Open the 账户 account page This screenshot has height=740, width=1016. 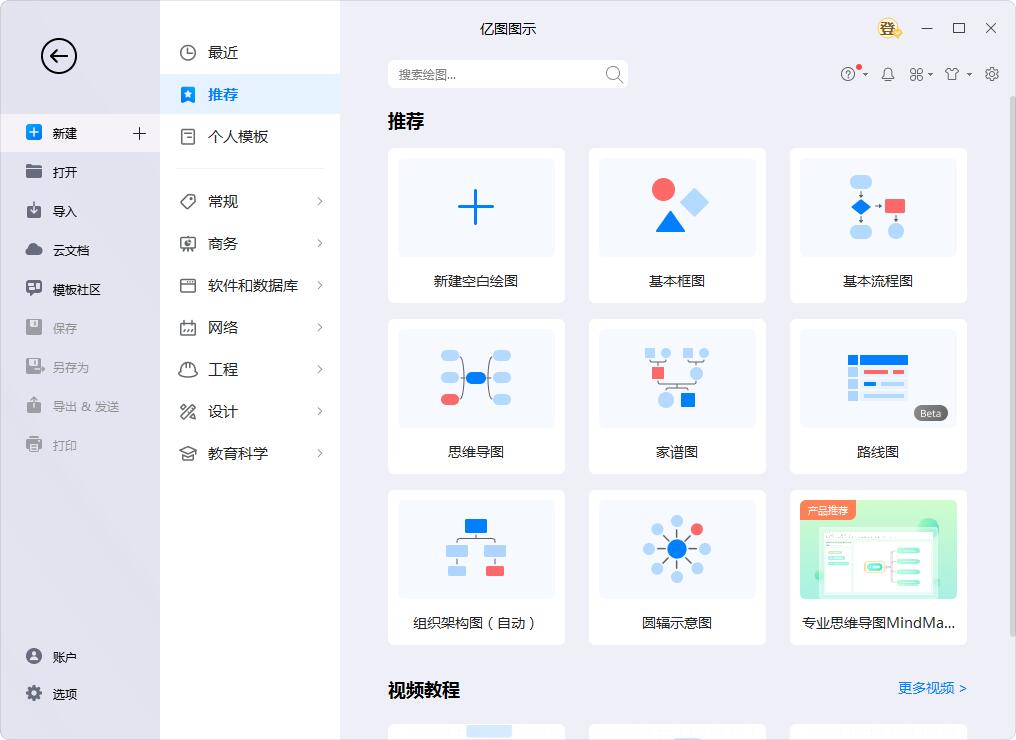[x=80, y=656]
